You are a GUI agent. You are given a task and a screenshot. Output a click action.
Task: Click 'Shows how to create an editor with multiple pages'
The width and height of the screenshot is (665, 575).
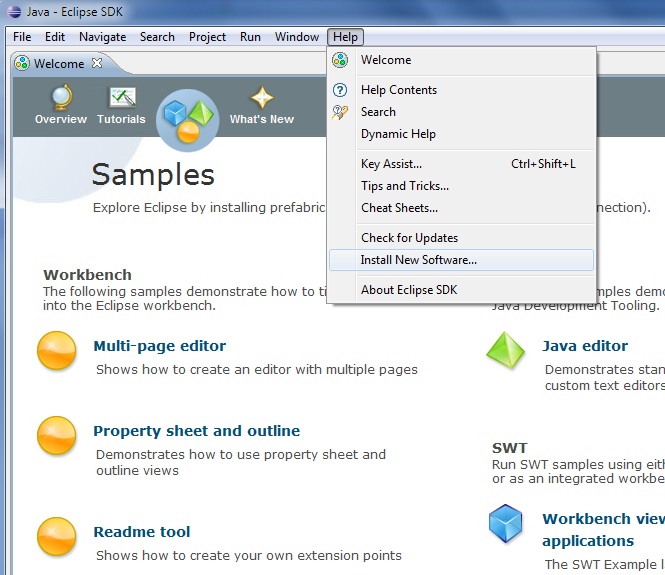[257, 370]
